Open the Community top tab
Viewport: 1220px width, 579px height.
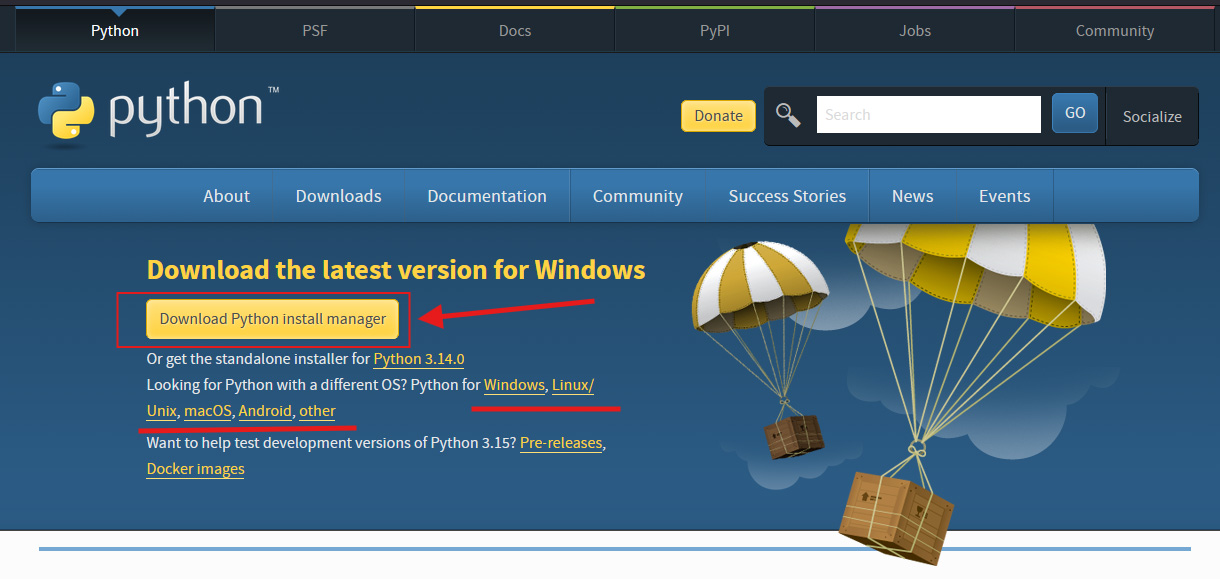tap(1115, 30)
